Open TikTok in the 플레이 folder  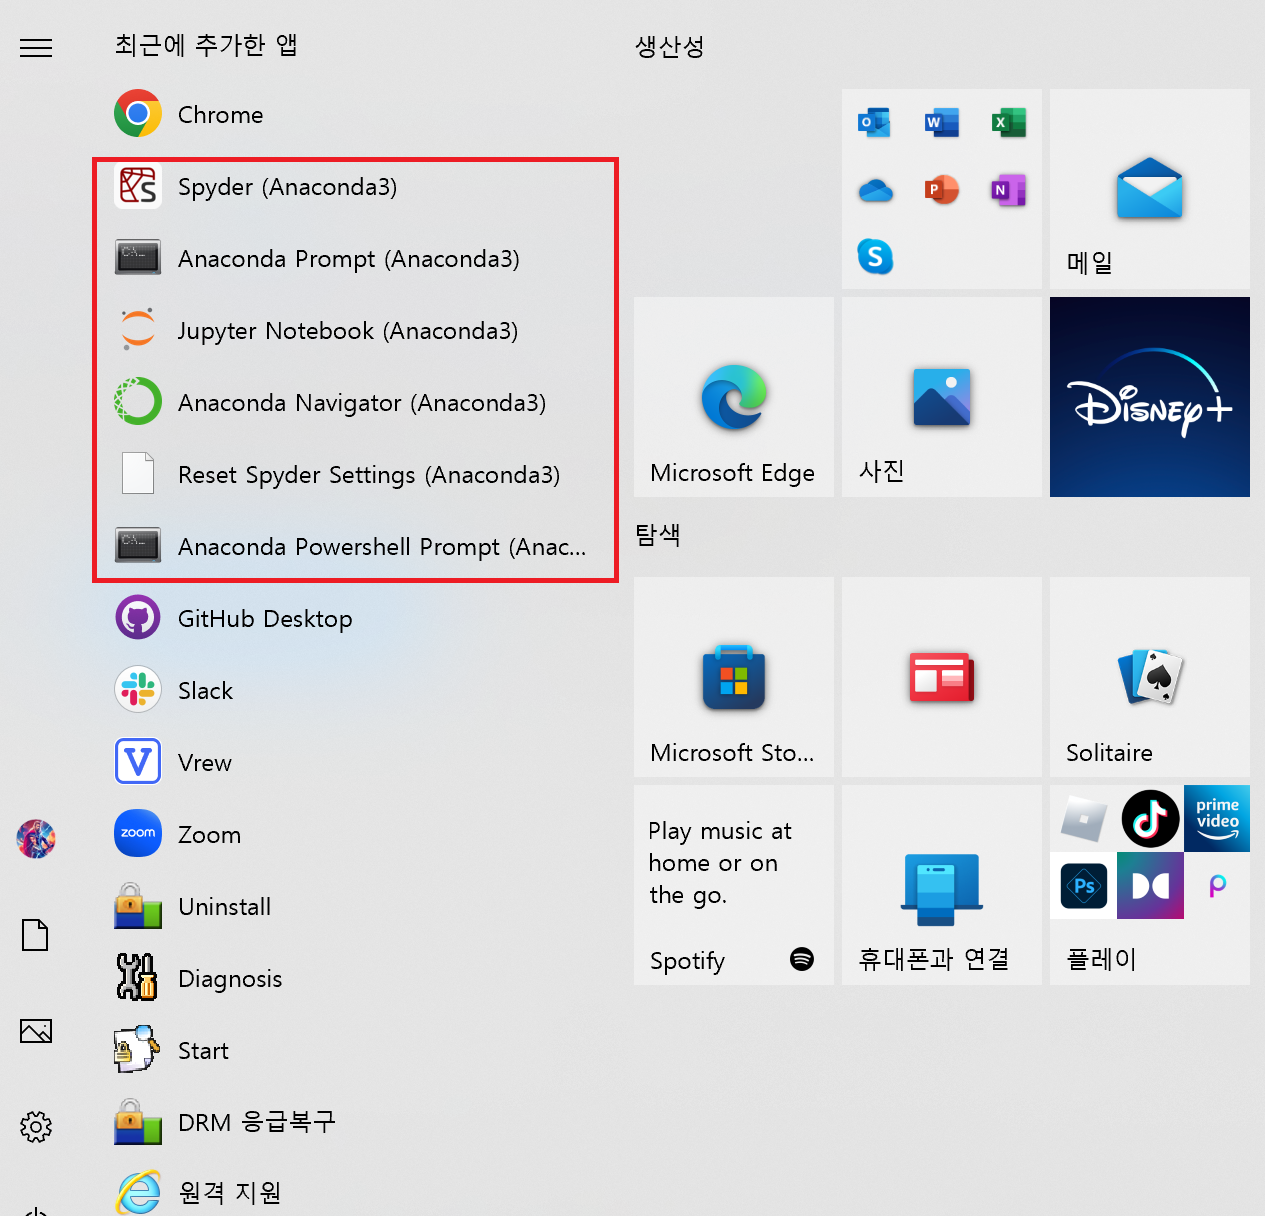1150,819
